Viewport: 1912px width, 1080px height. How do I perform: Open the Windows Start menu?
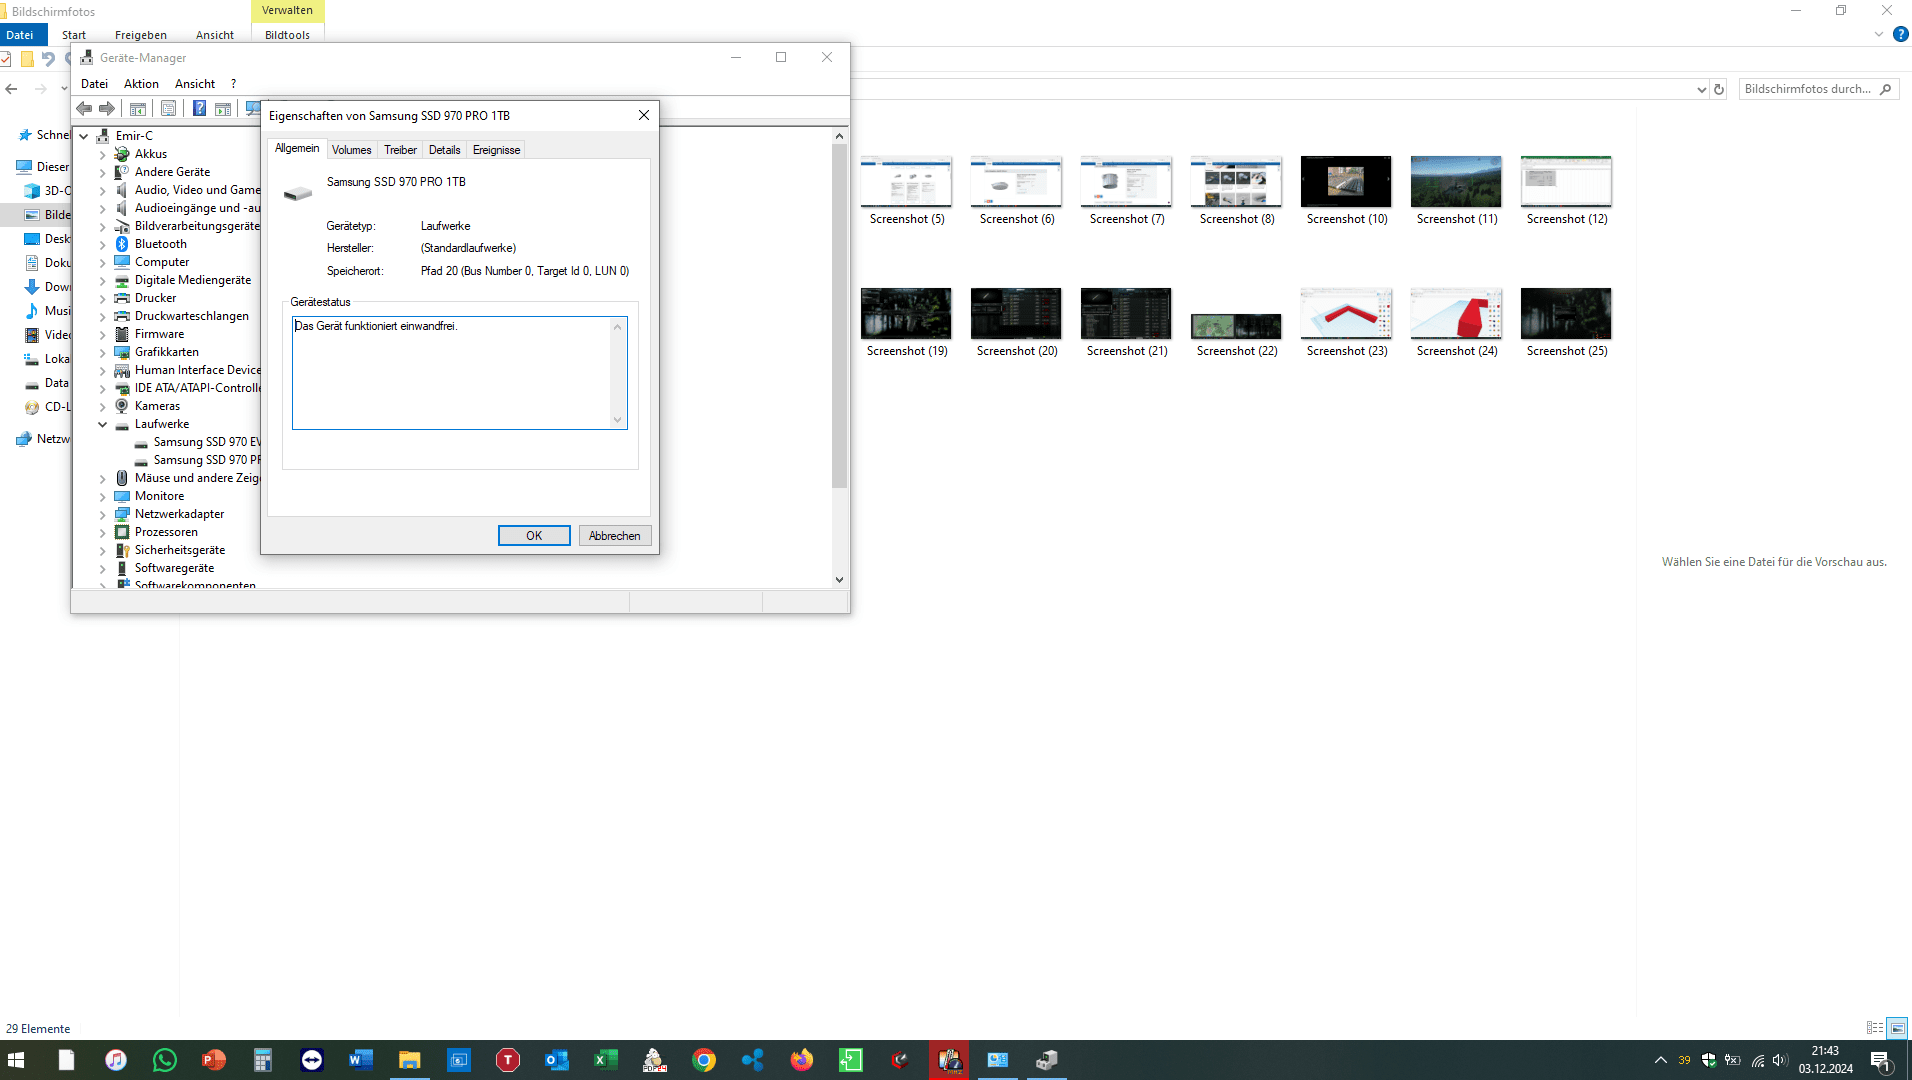click(x=16, y=1060)
